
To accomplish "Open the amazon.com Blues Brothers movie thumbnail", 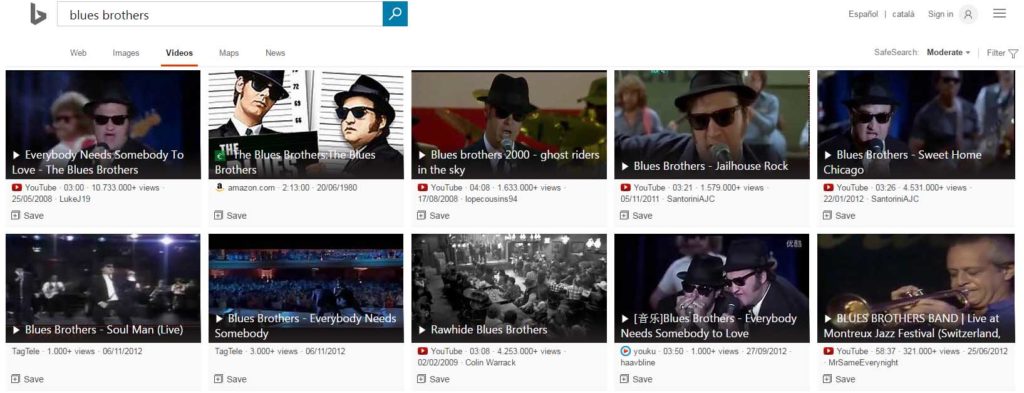I will pyautogui.click(x=306, y=124).
